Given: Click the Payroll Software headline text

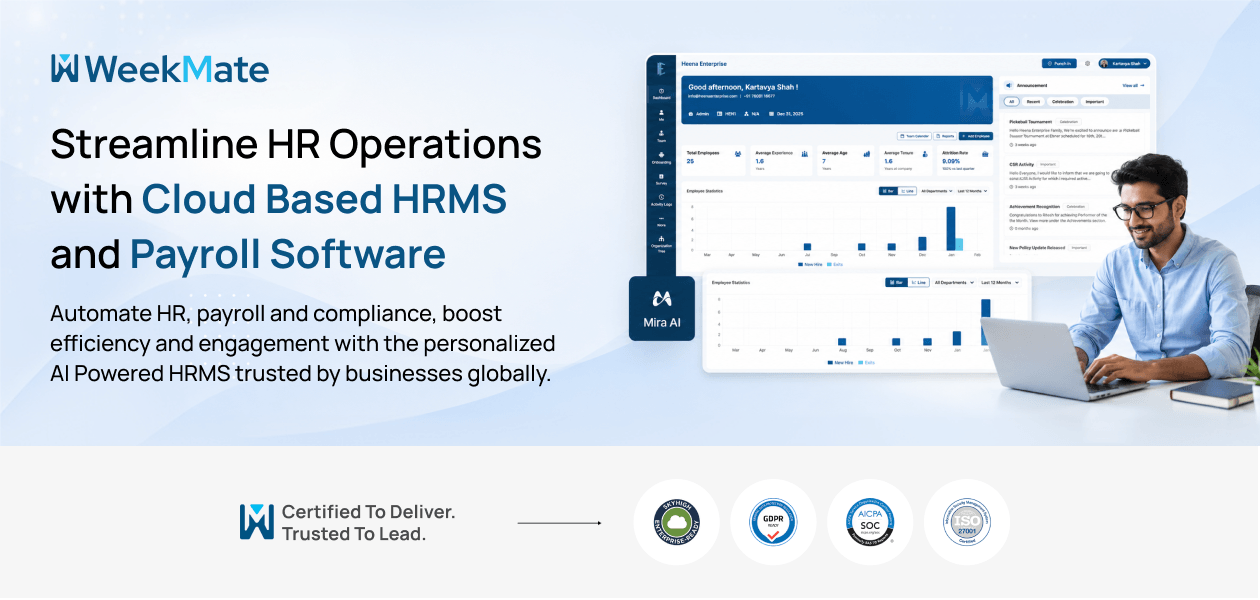Looking at the screenshot, I should 288,255.
